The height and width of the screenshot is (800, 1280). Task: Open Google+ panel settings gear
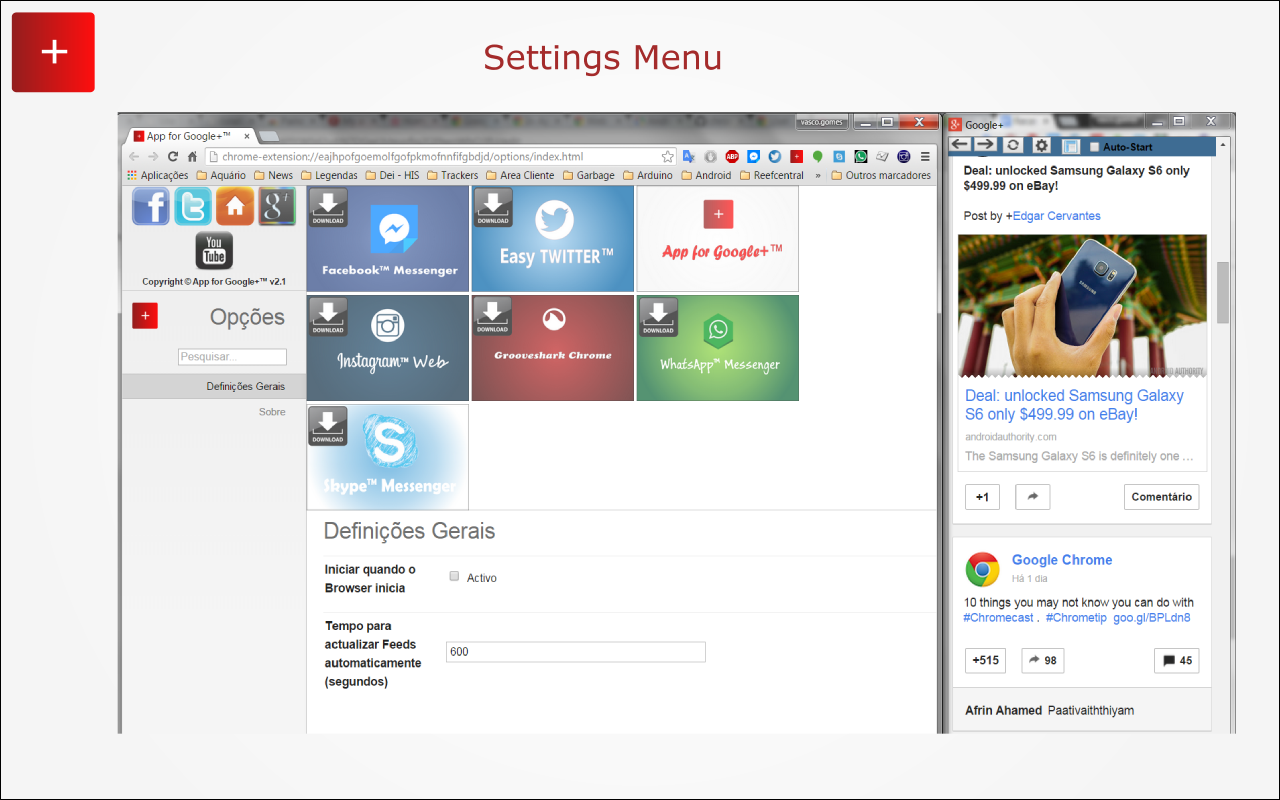click(1041, 146)
